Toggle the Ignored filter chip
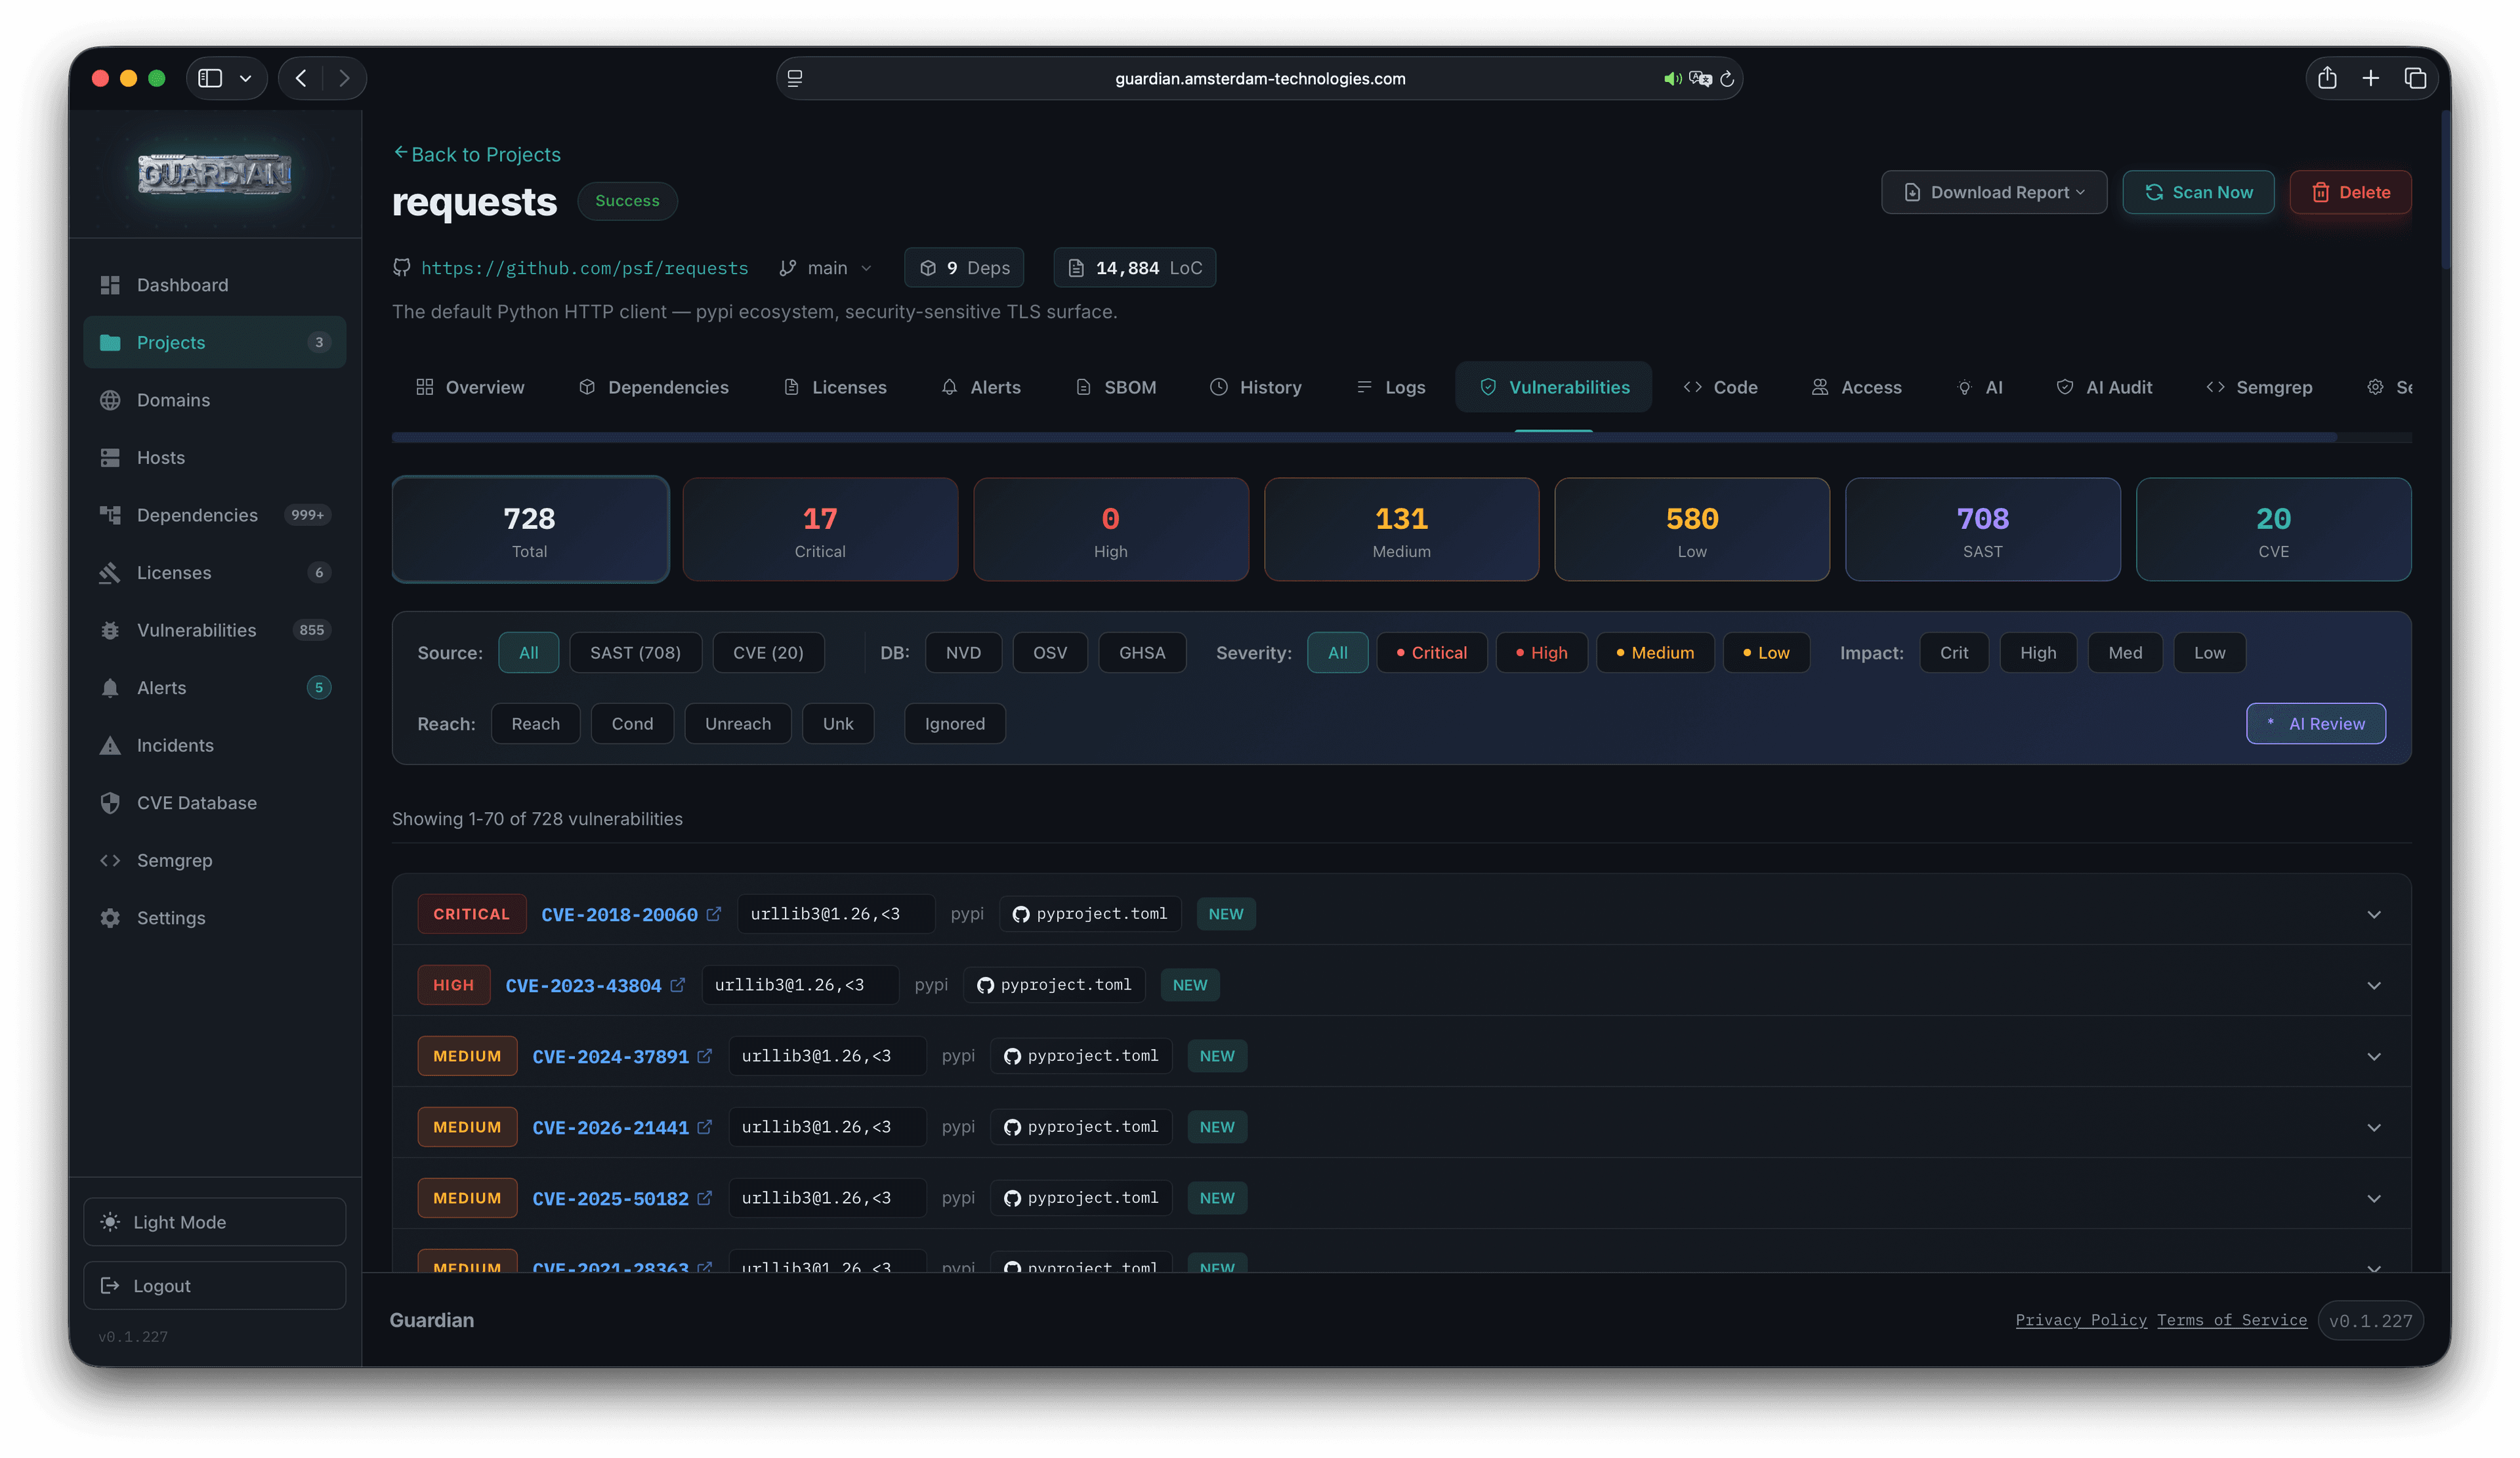The image size is (2520, 1458). point(955,724)
